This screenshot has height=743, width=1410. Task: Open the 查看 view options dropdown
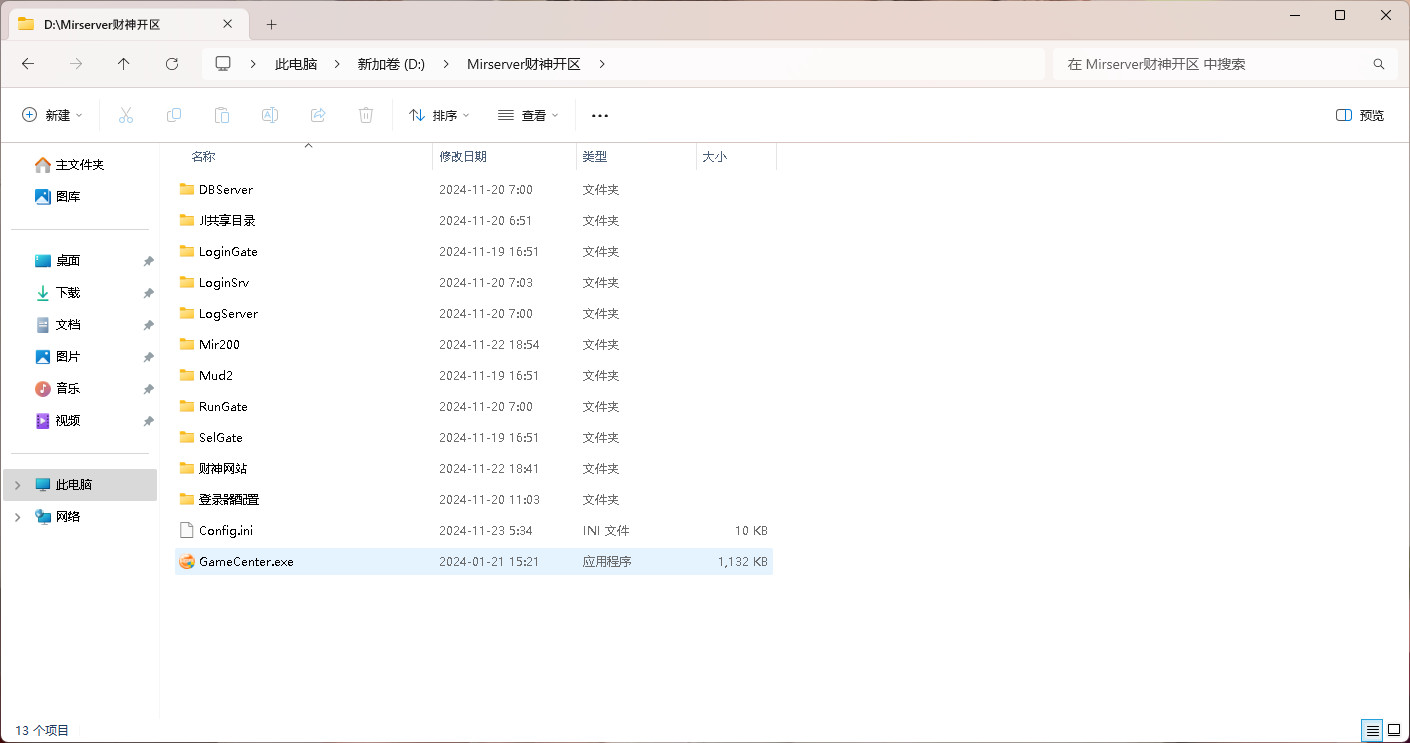tap(528, 115)
